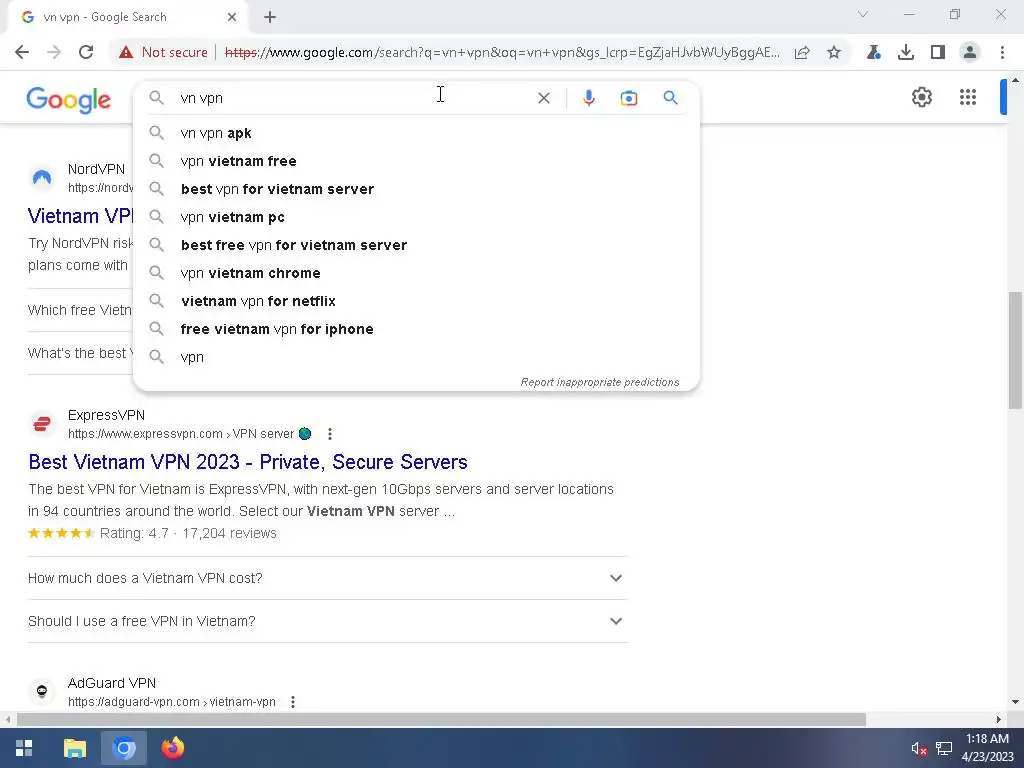The image size is (1024, 768).
Task: Switch to Chrome taskbar icon
Action: click(x=123, y=748)
